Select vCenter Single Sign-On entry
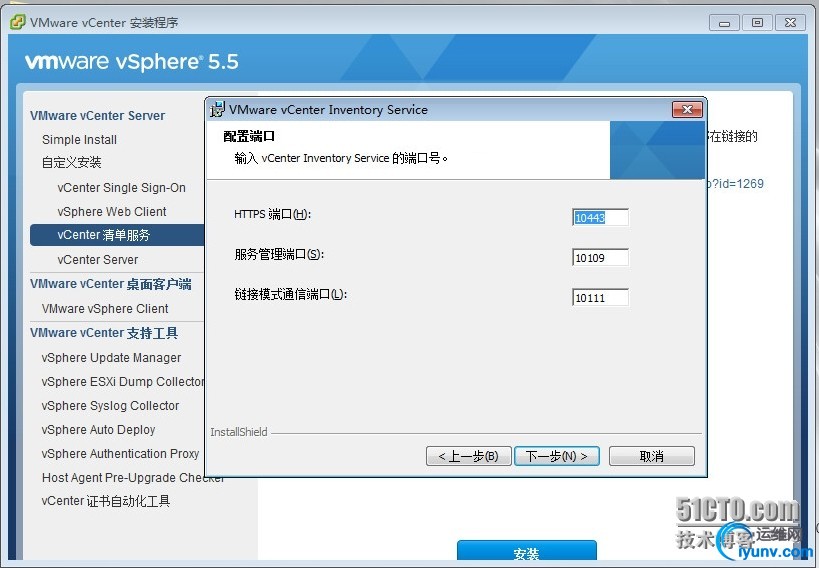Viewport: 819px width, 568px height. [121, 188]
